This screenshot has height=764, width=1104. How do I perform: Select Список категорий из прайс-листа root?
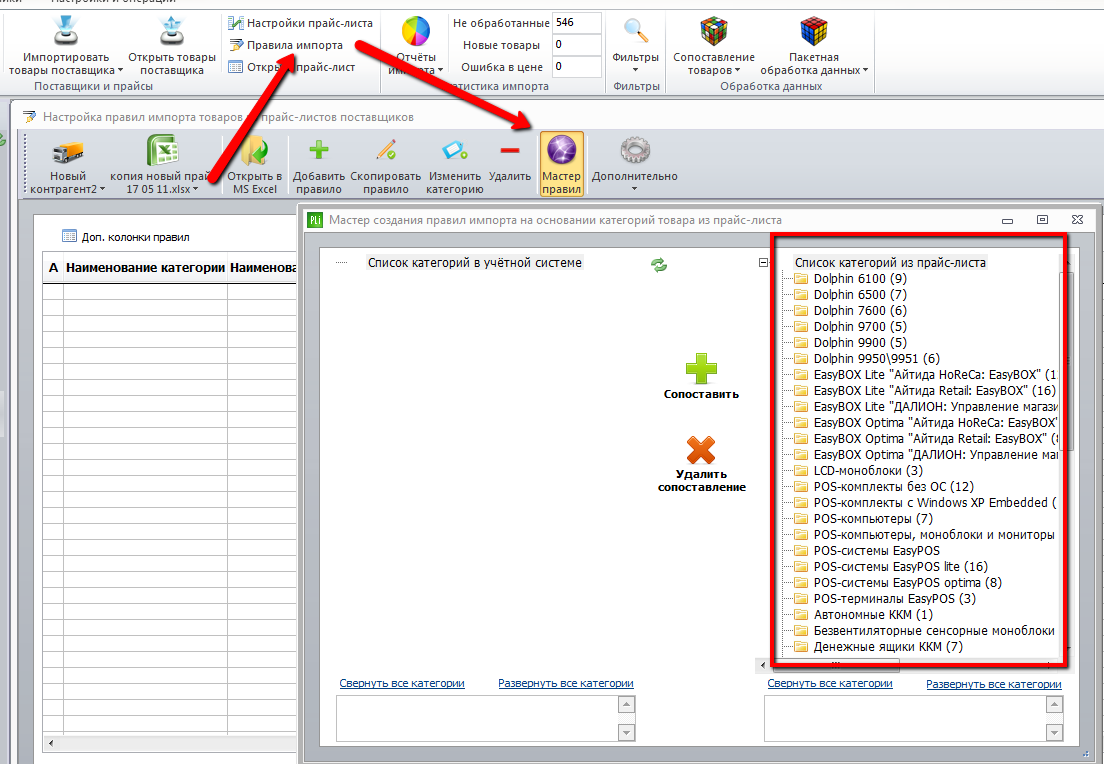(890, 263)
